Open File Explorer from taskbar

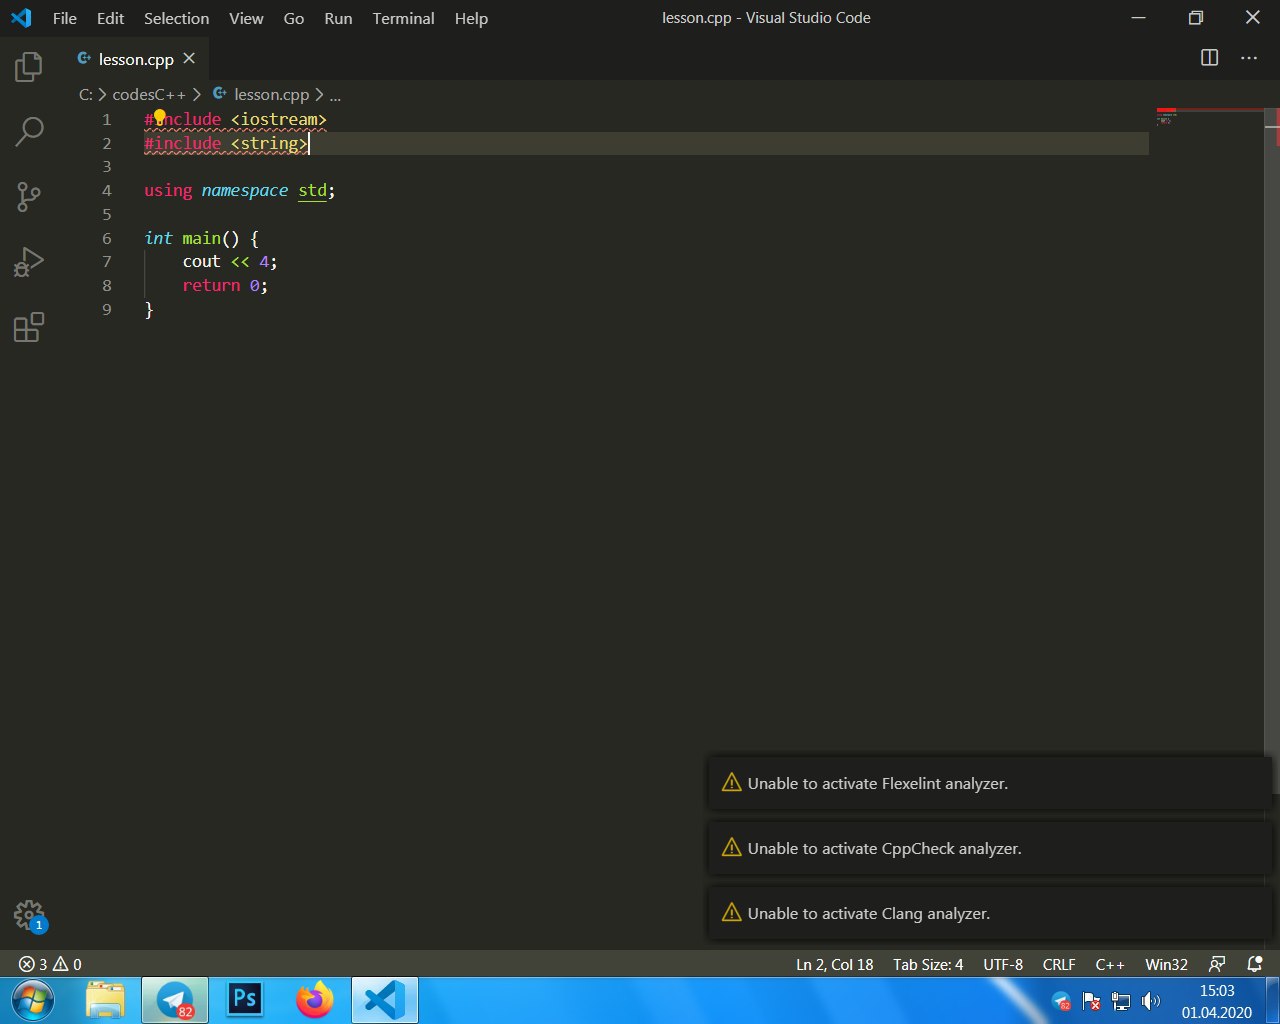106,1000
